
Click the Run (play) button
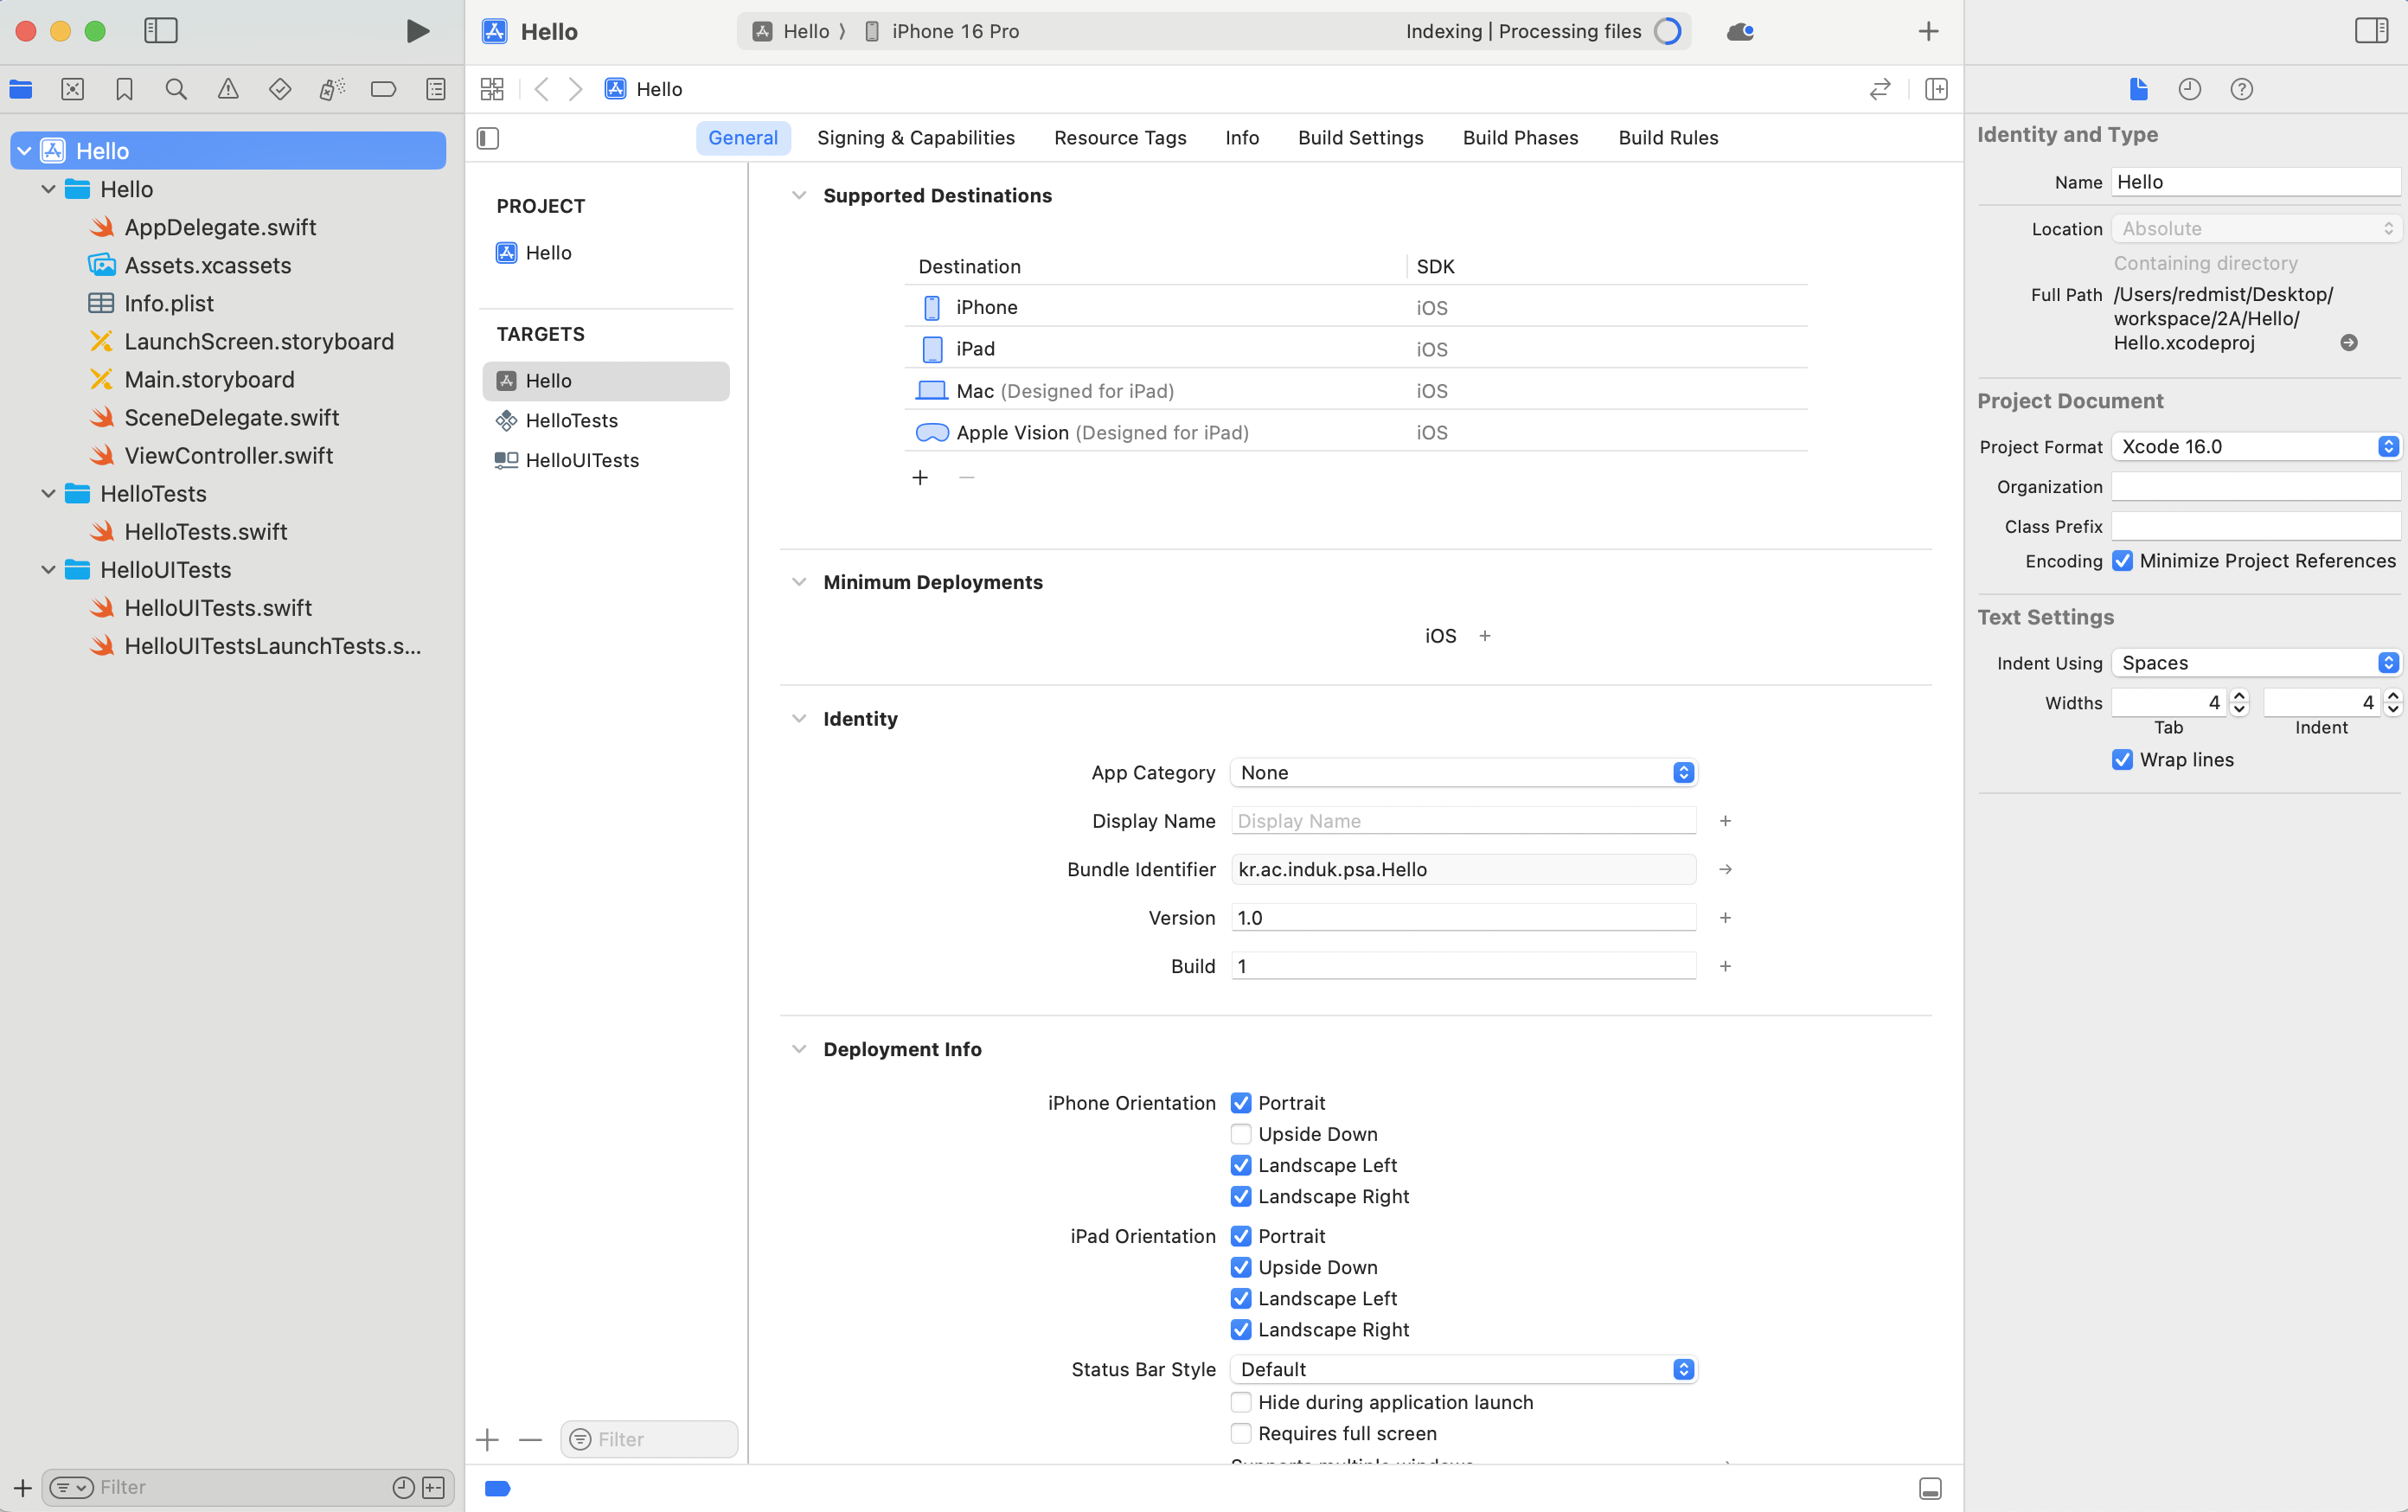click(x=418, y=31)
